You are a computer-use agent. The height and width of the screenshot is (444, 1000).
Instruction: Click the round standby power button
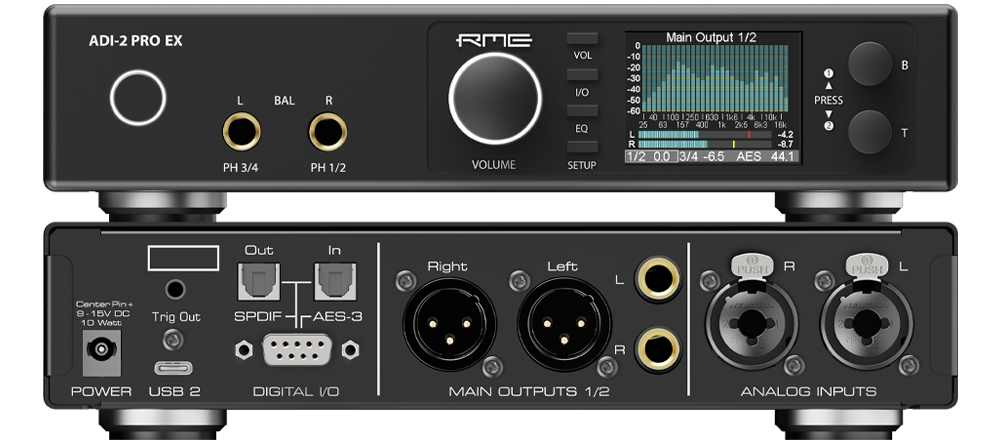click(x=138, y=98)
